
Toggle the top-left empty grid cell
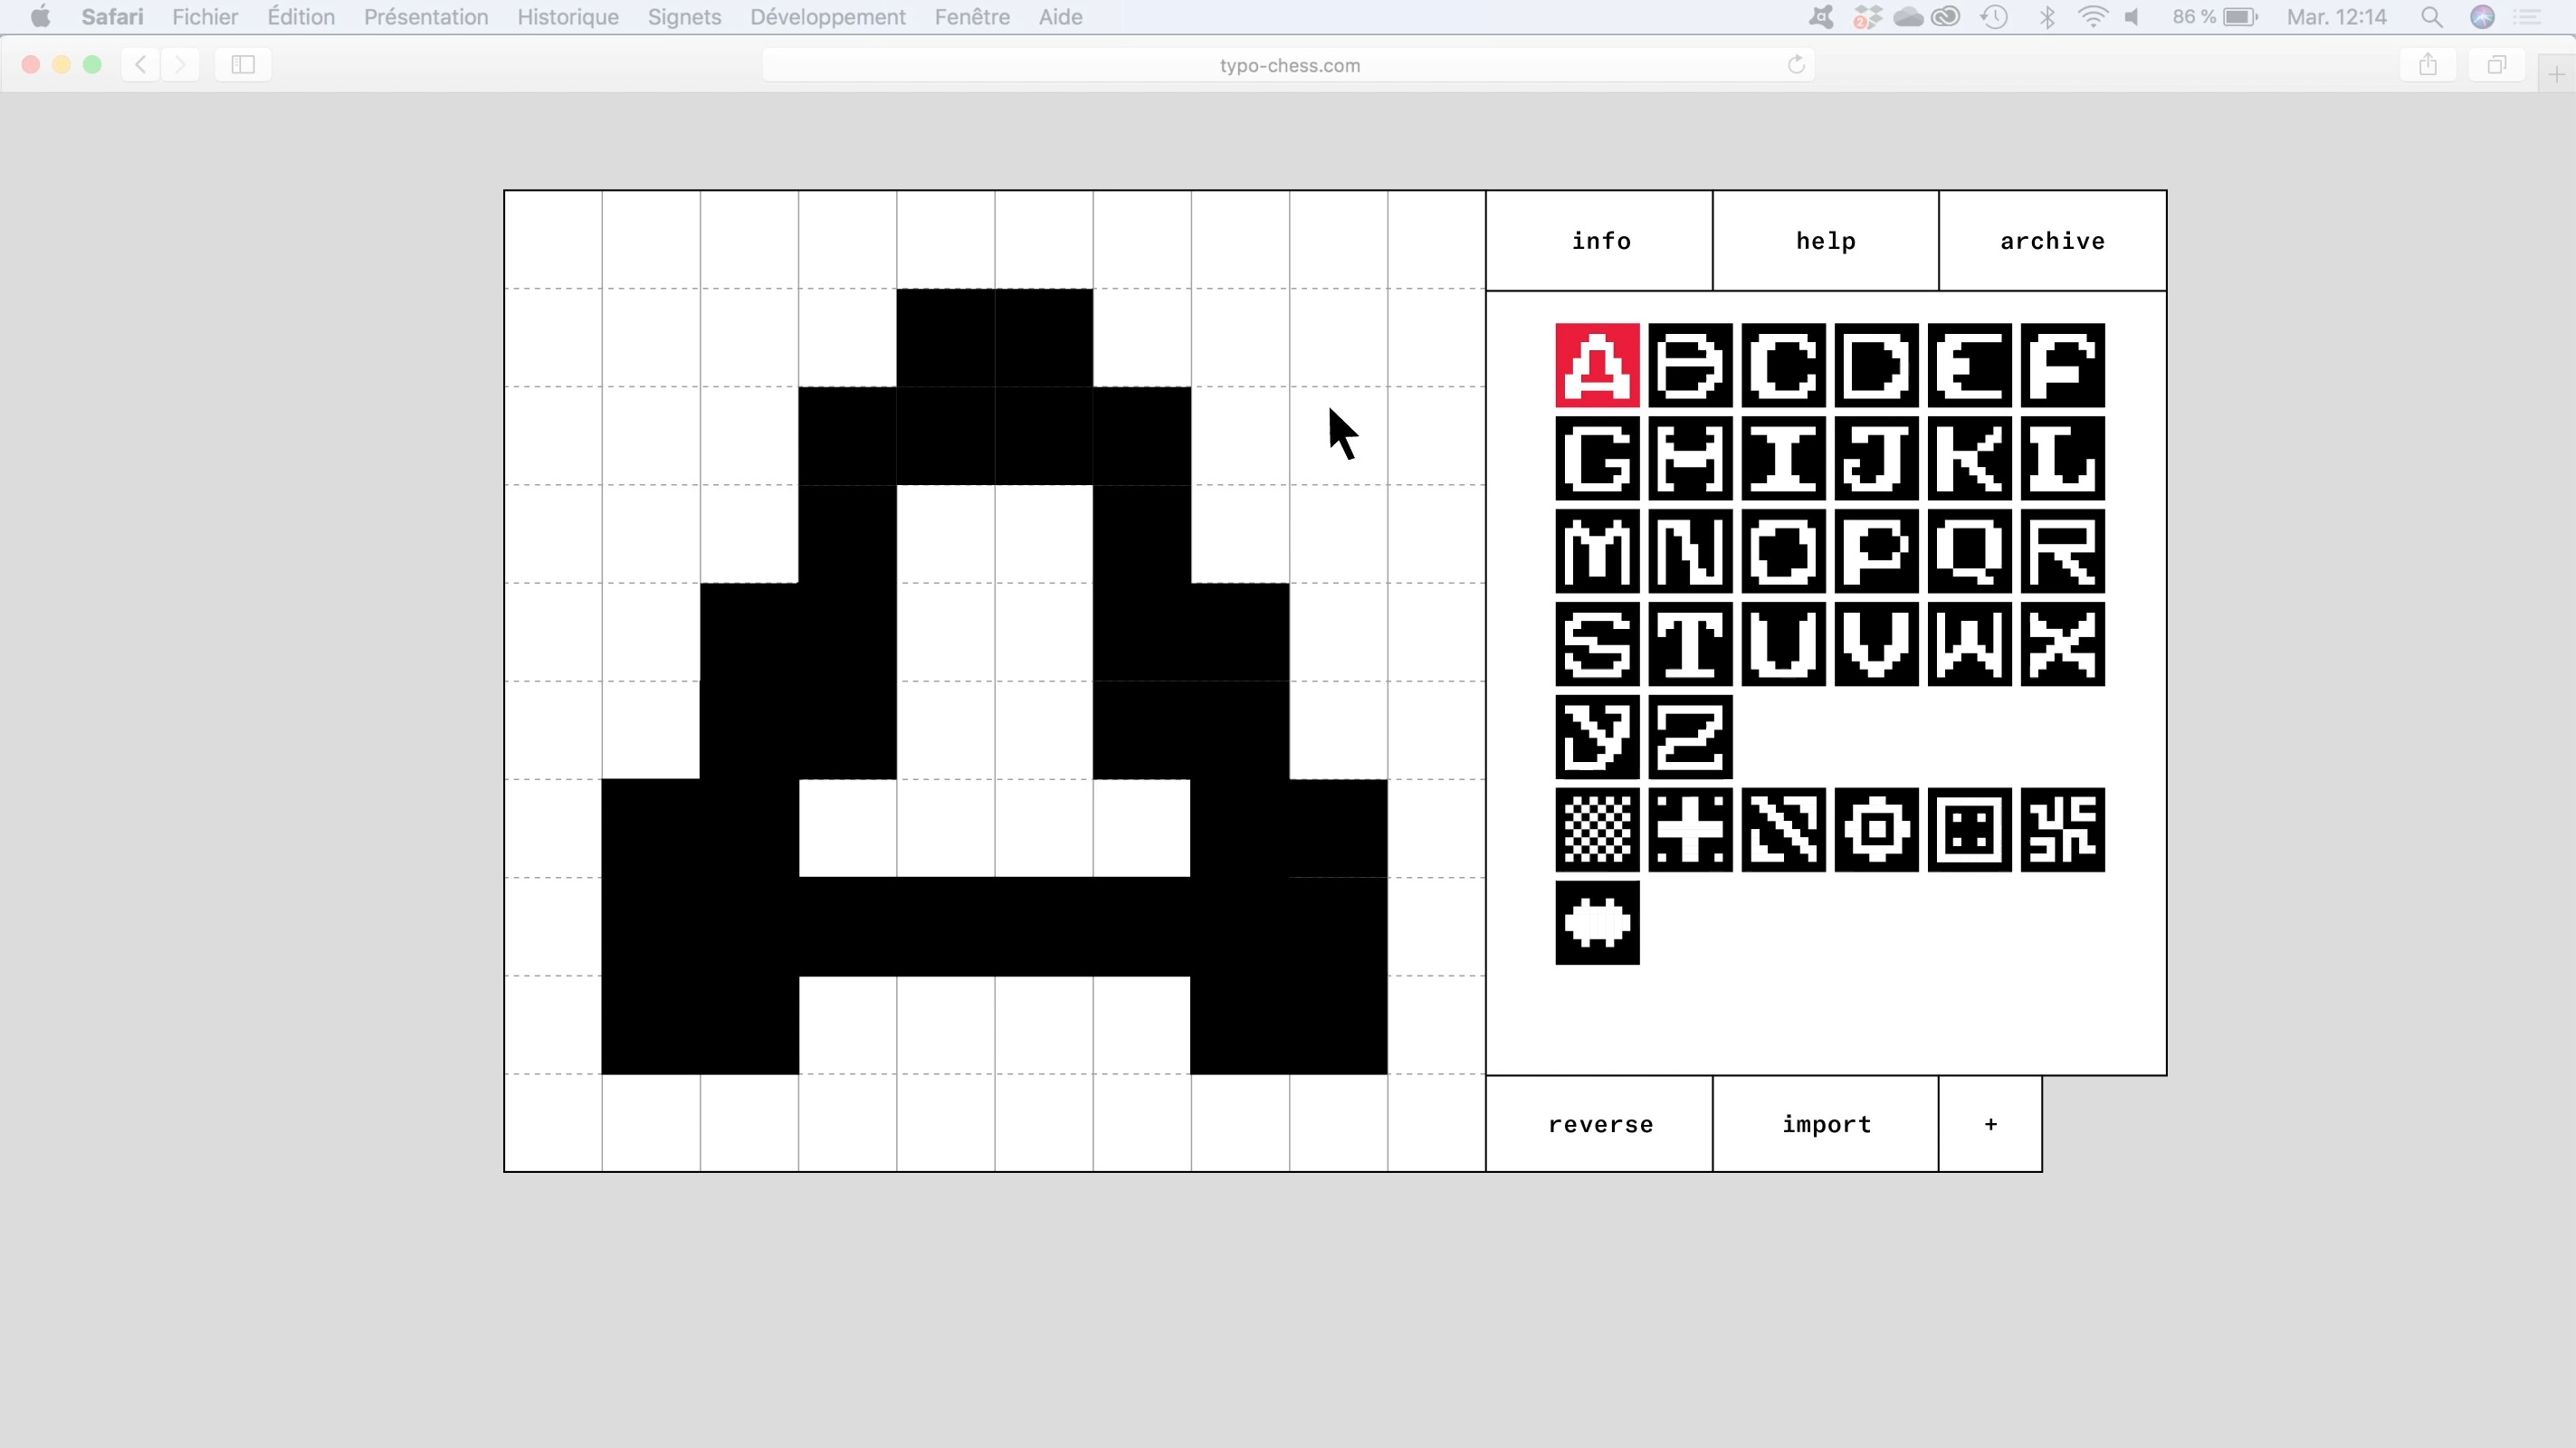click(553, 240)
